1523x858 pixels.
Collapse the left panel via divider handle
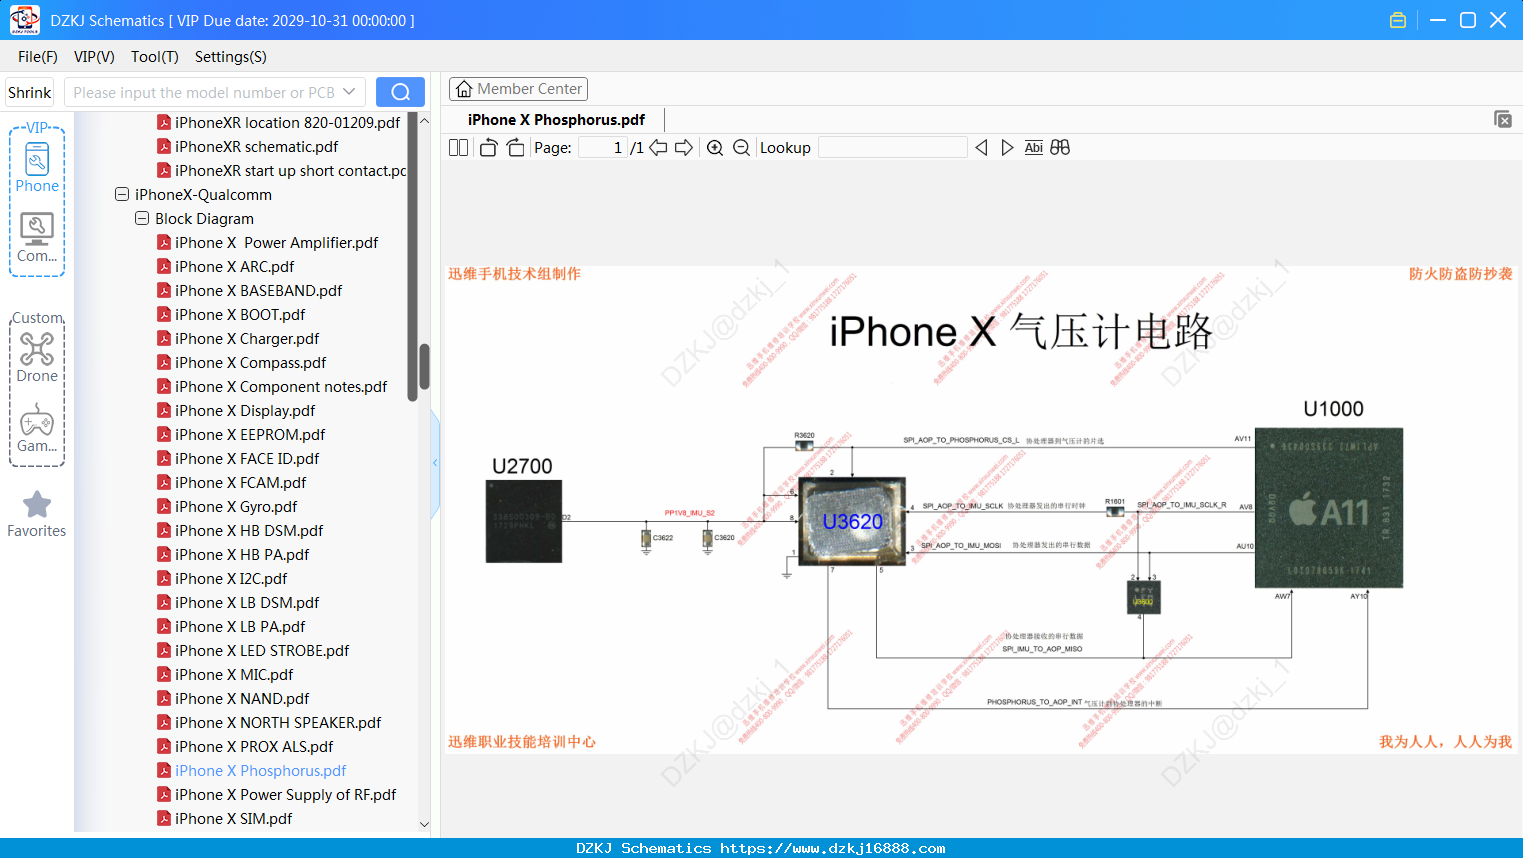point(435,463)
